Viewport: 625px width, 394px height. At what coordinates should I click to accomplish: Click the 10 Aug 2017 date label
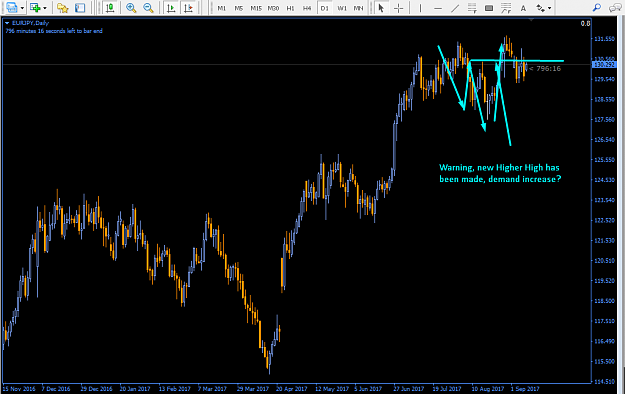point(487,388)
